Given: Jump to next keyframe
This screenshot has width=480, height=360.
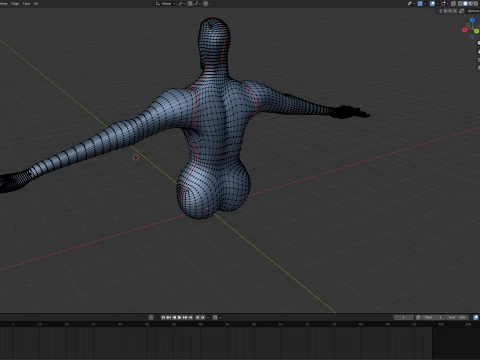Looking at the screenshot, I should coord(185,317).
